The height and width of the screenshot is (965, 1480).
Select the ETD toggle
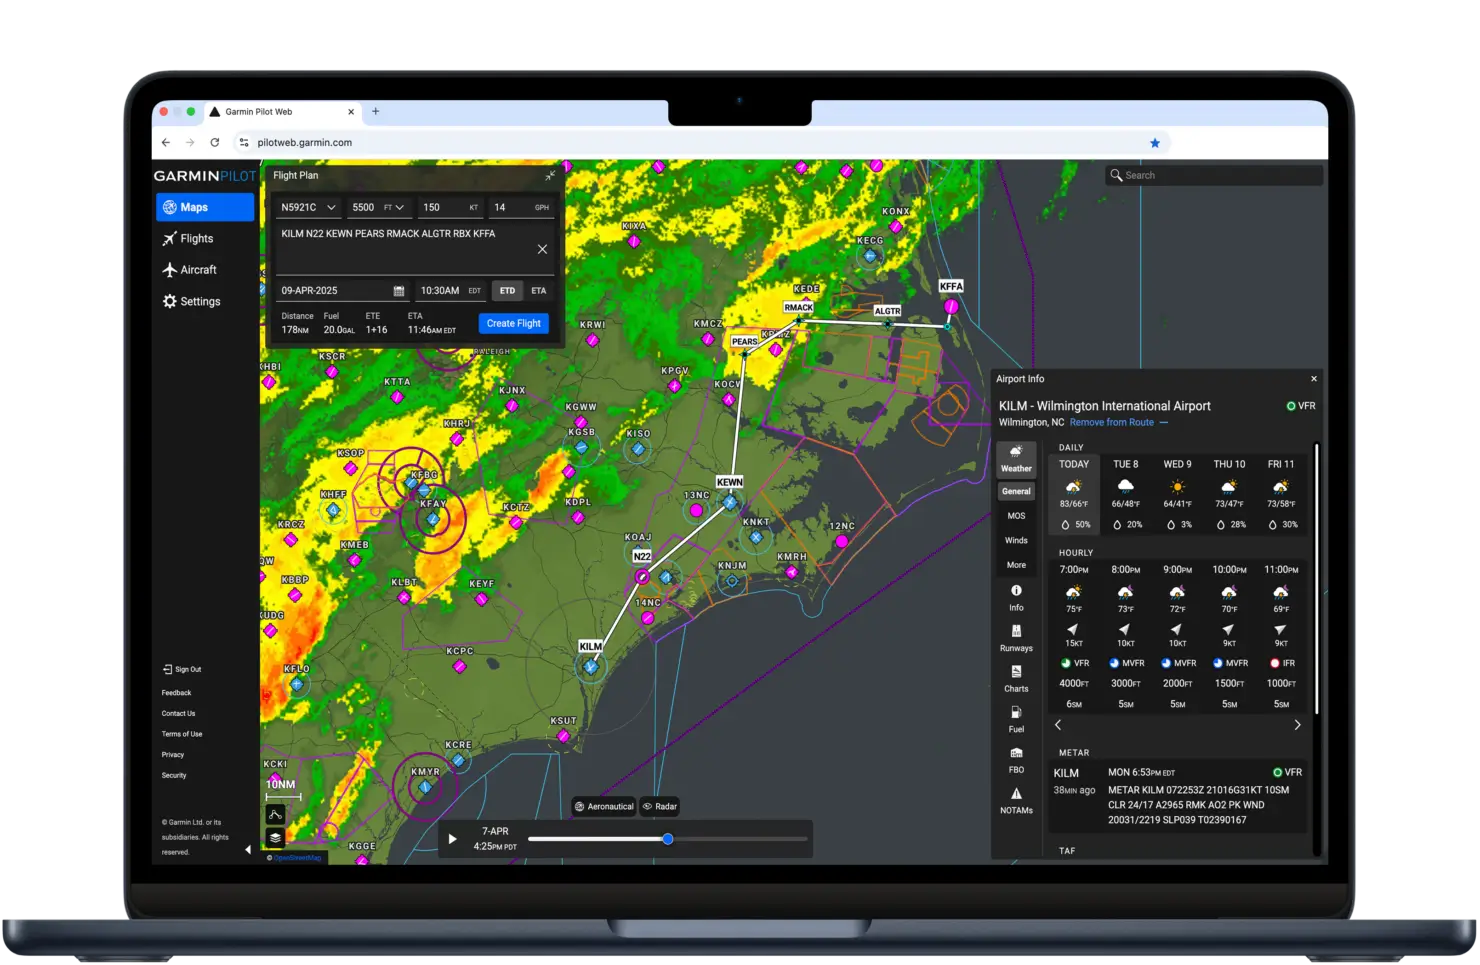[x=507, y=291]
